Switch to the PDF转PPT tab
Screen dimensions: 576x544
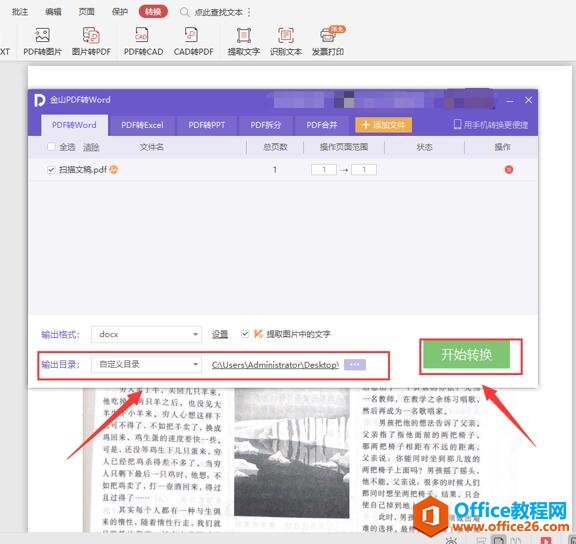pyautogui.click(x=206, y=125)
